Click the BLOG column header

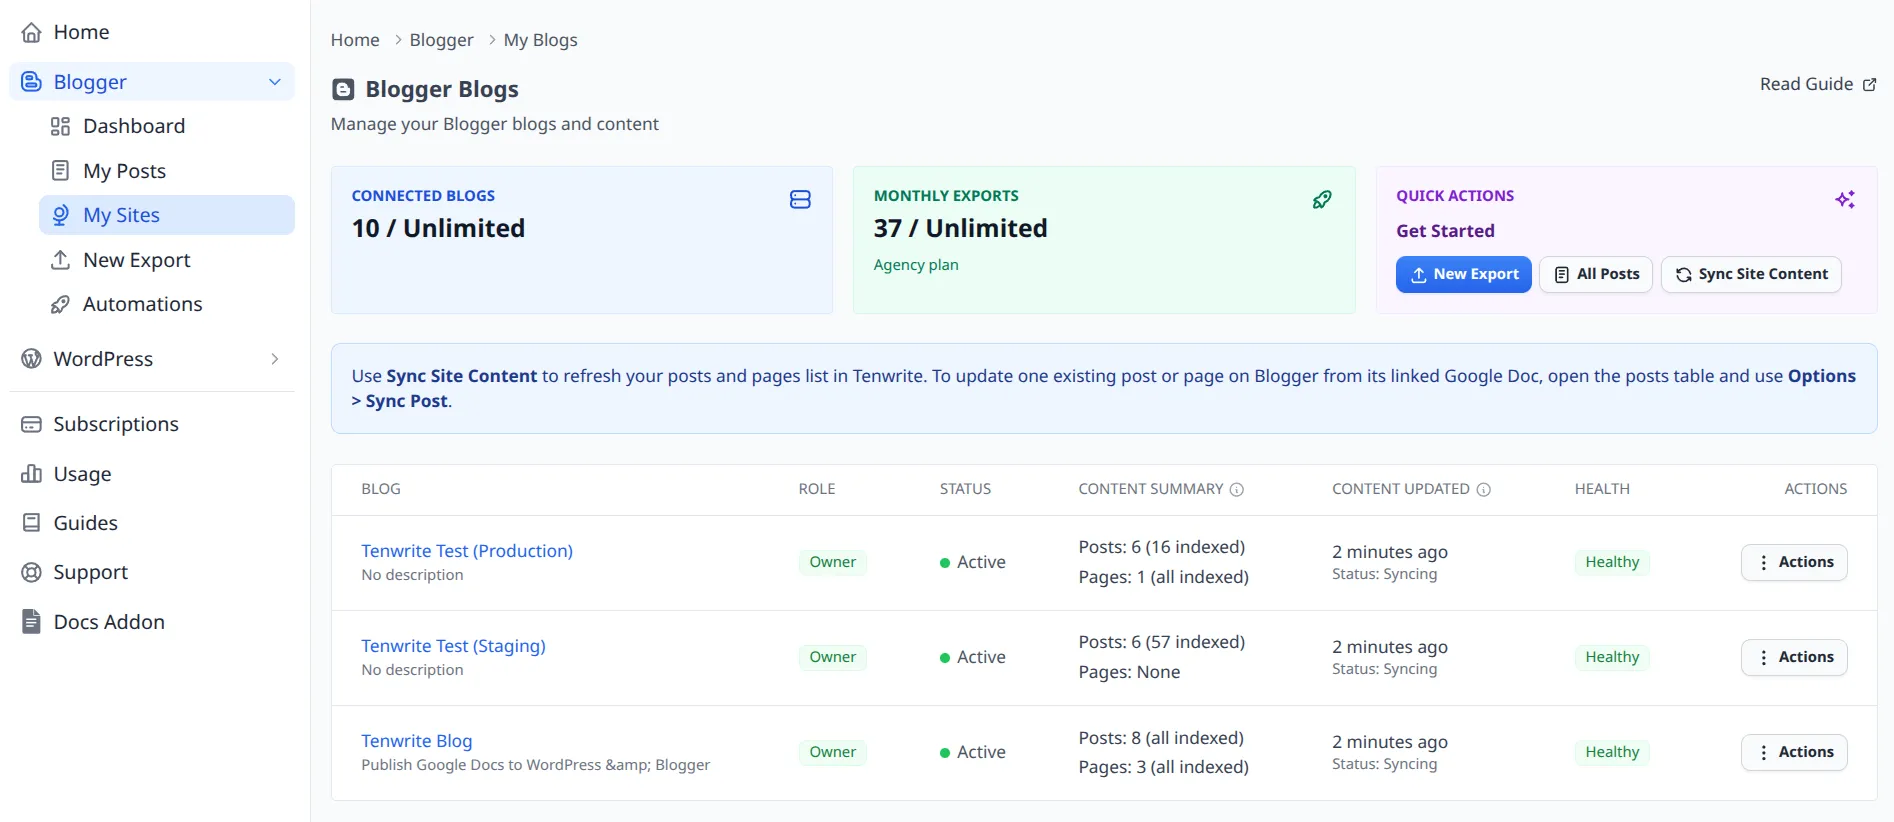(381, 489)
